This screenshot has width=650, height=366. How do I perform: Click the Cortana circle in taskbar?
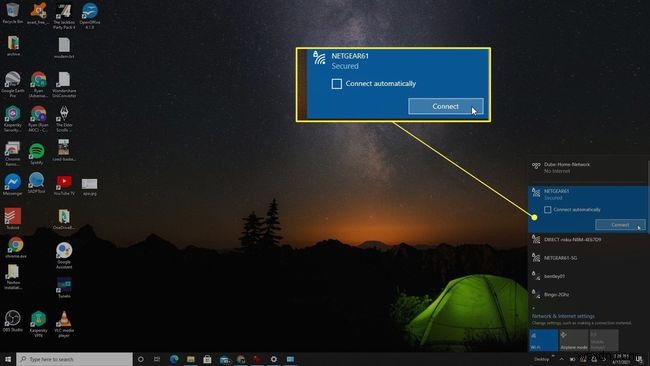click(x=141, y=359)
